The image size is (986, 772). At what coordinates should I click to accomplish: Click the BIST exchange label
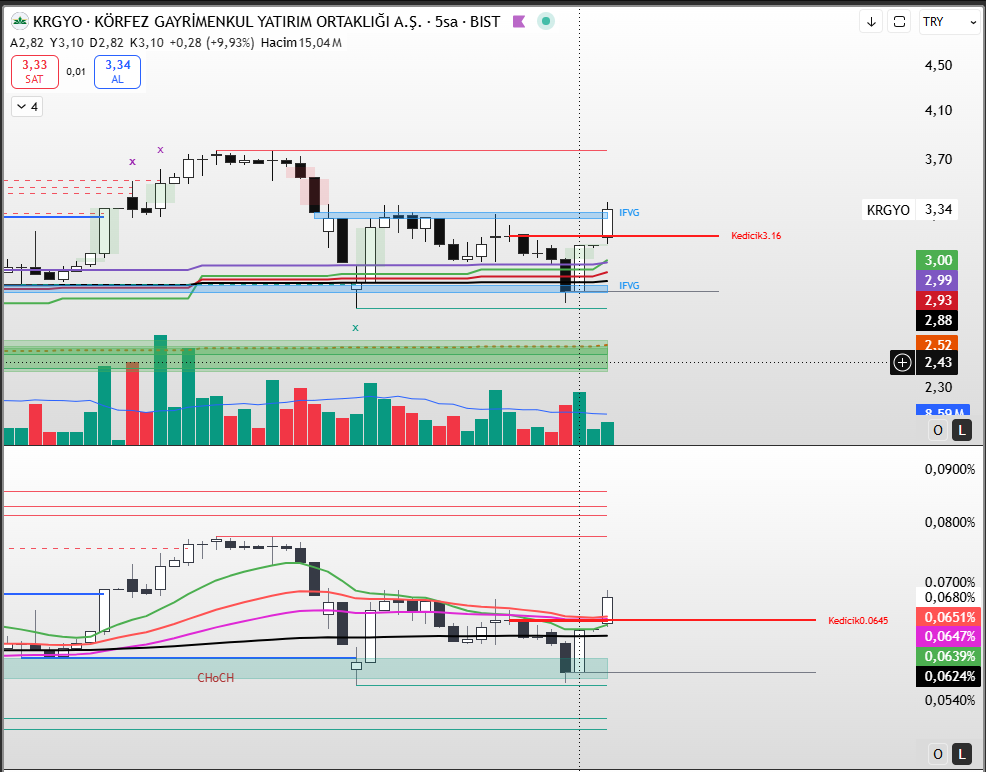485,22
